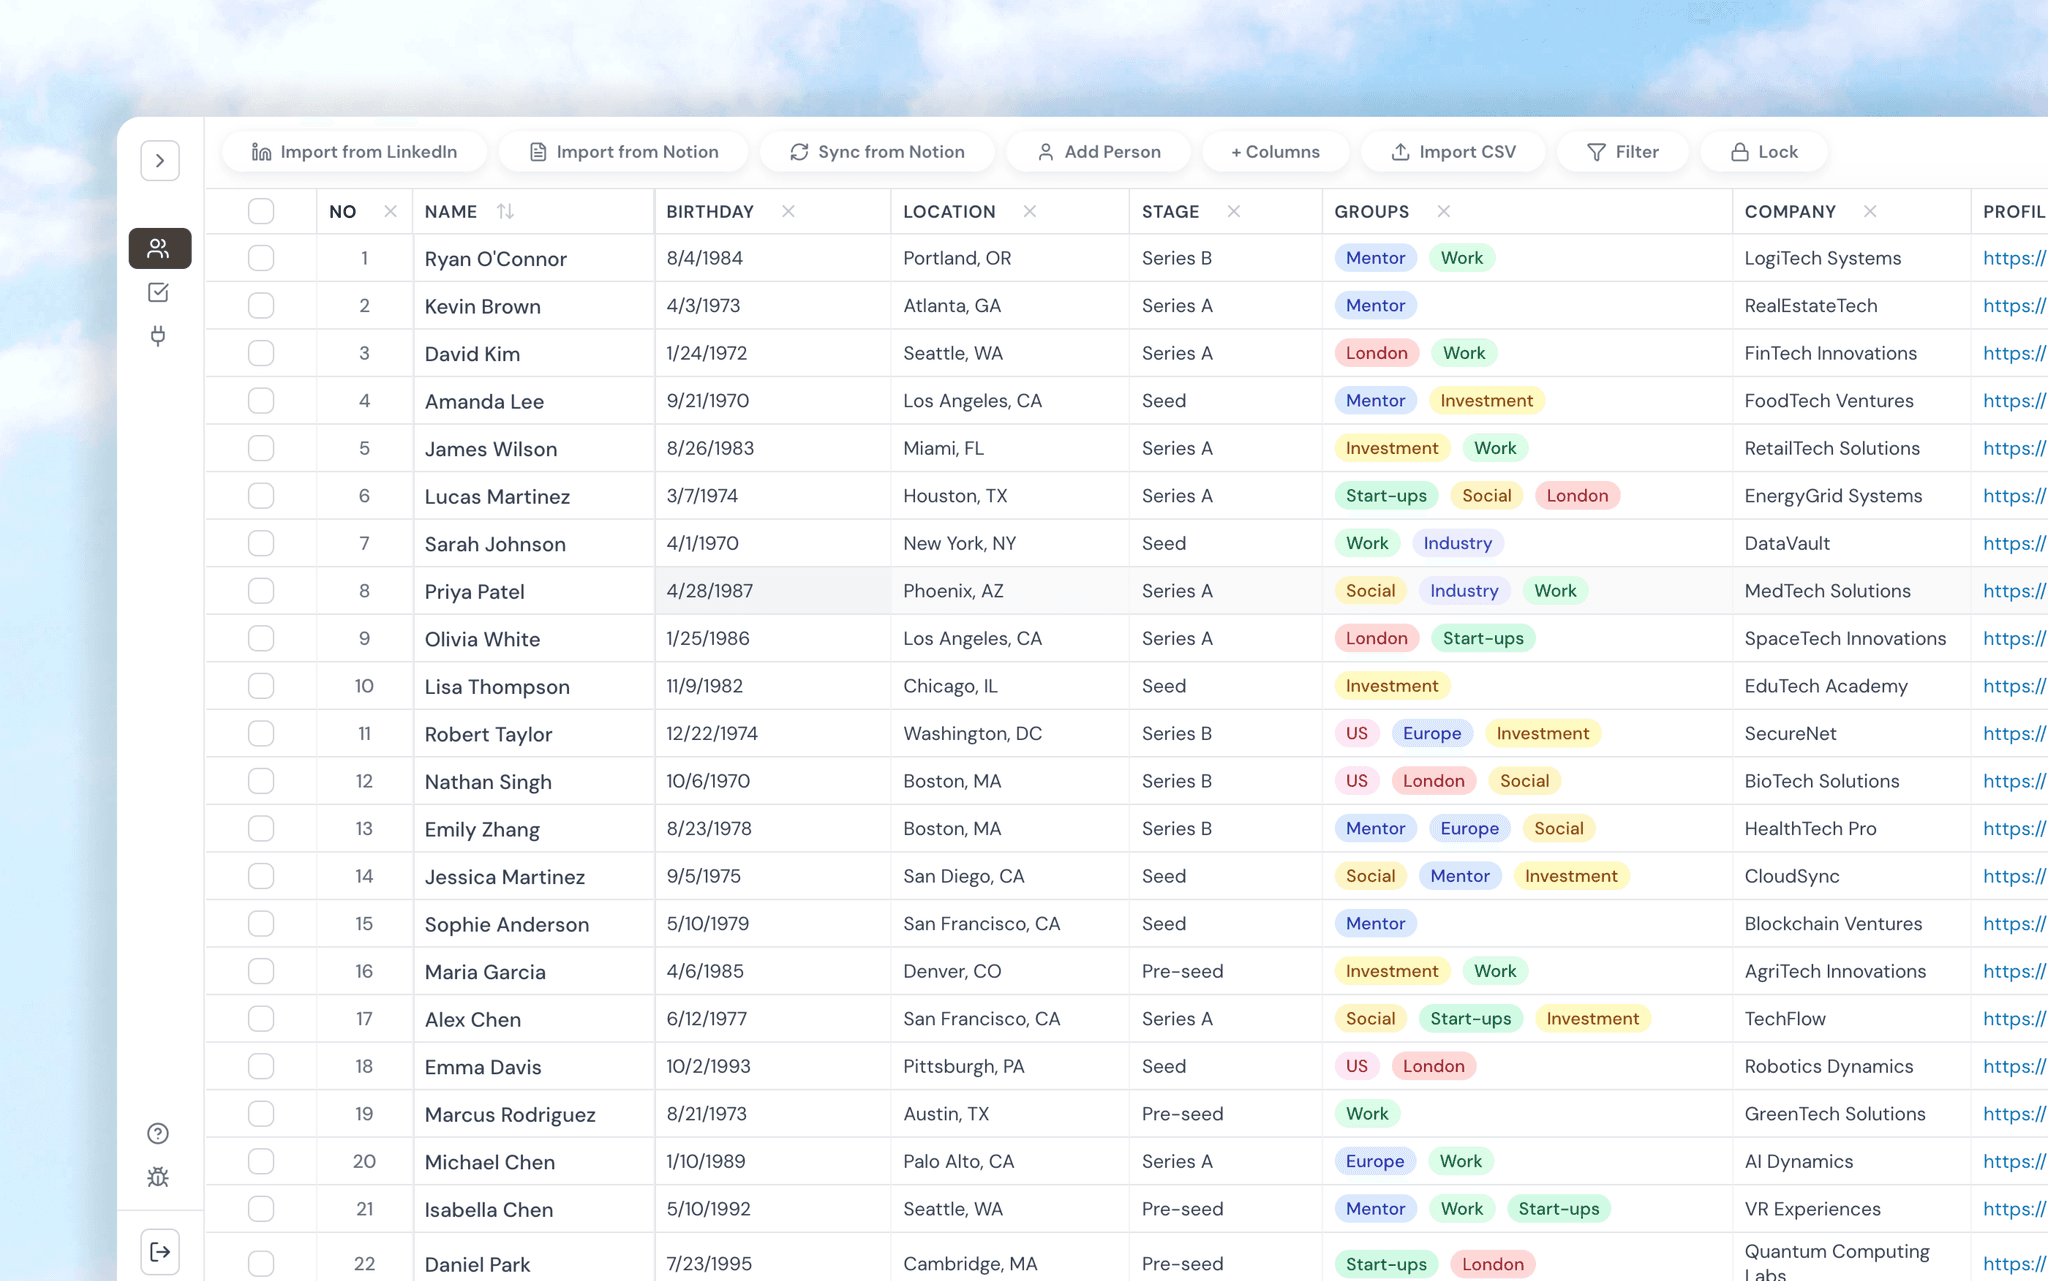Screen dimensions: 2048x1281
Task: Open the + Columns menu
Action: pos(1275,152)
